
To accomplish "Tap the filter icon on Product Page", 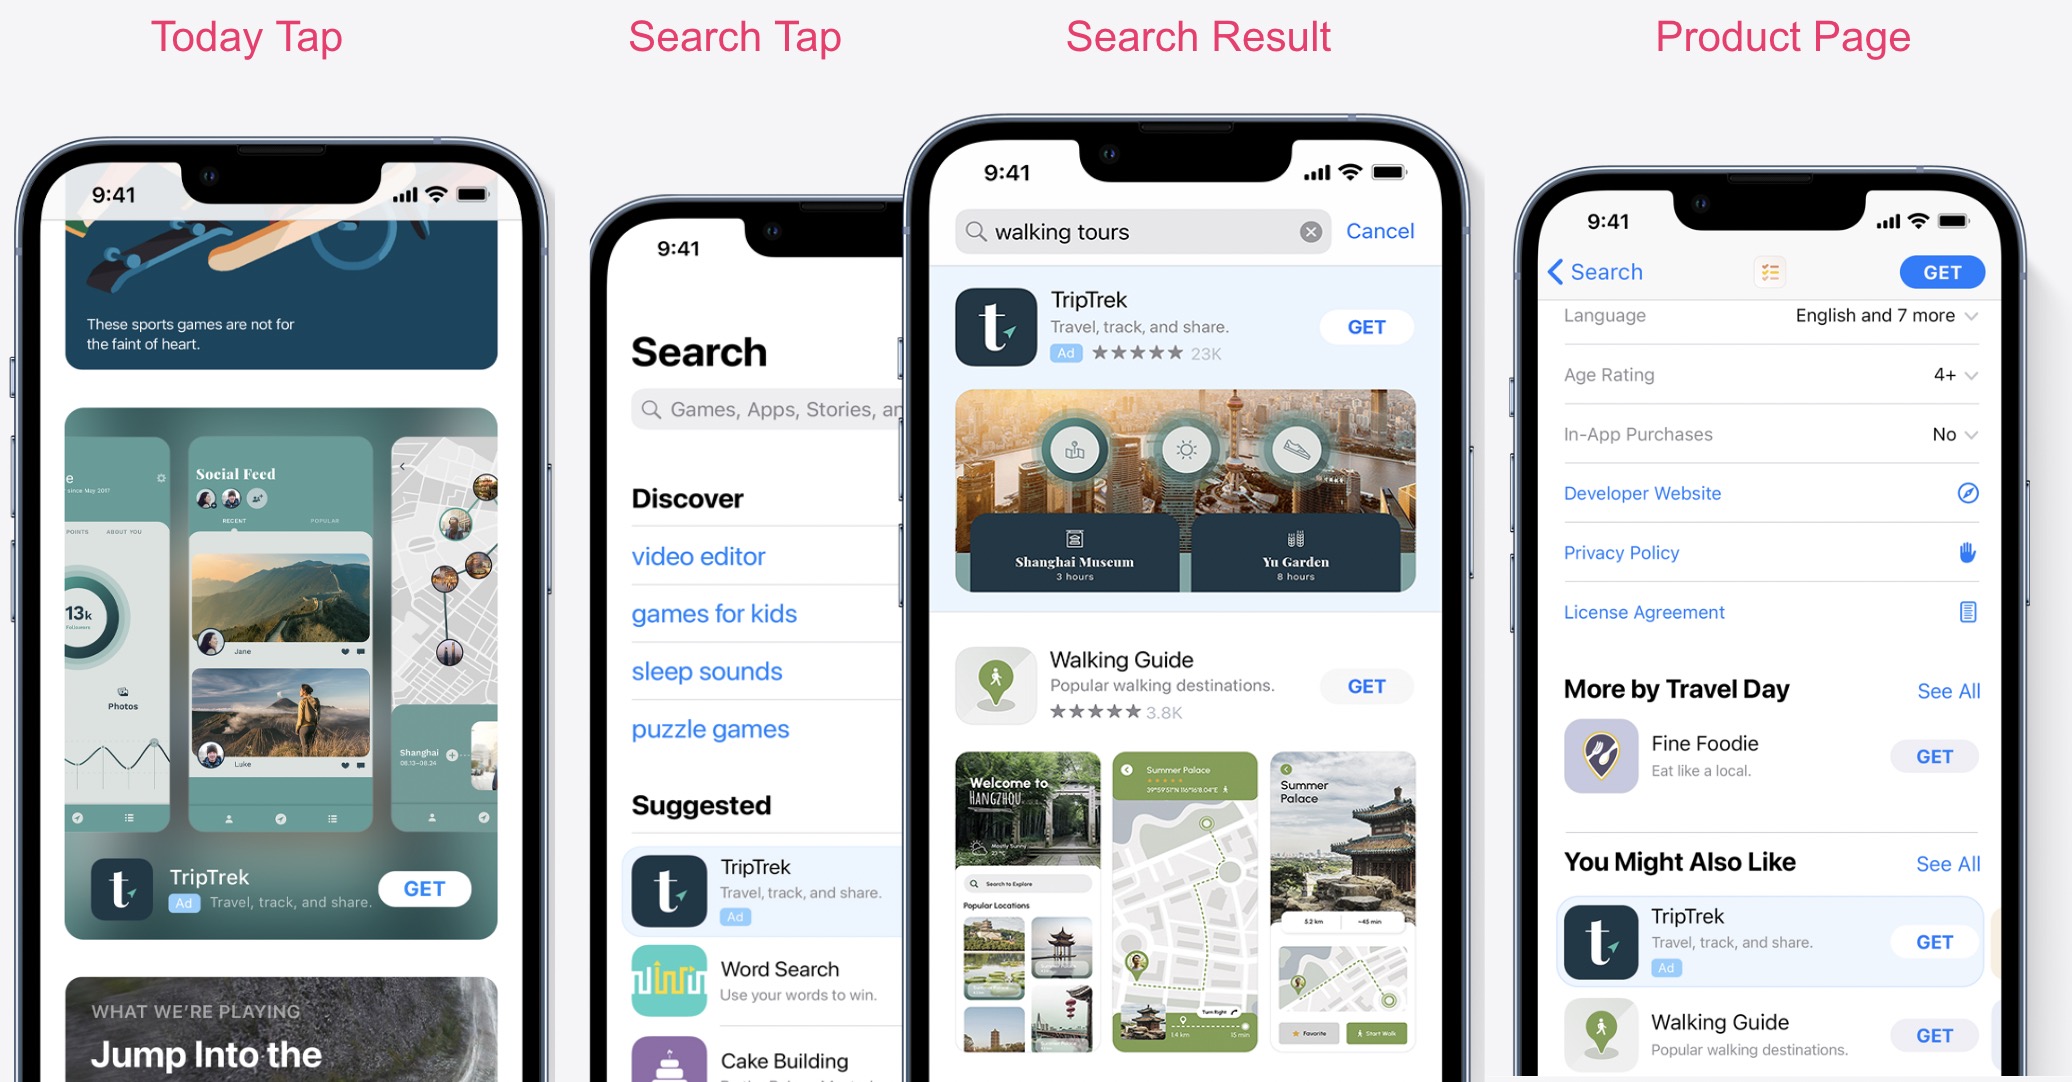I will click(x=1768, y=270).
